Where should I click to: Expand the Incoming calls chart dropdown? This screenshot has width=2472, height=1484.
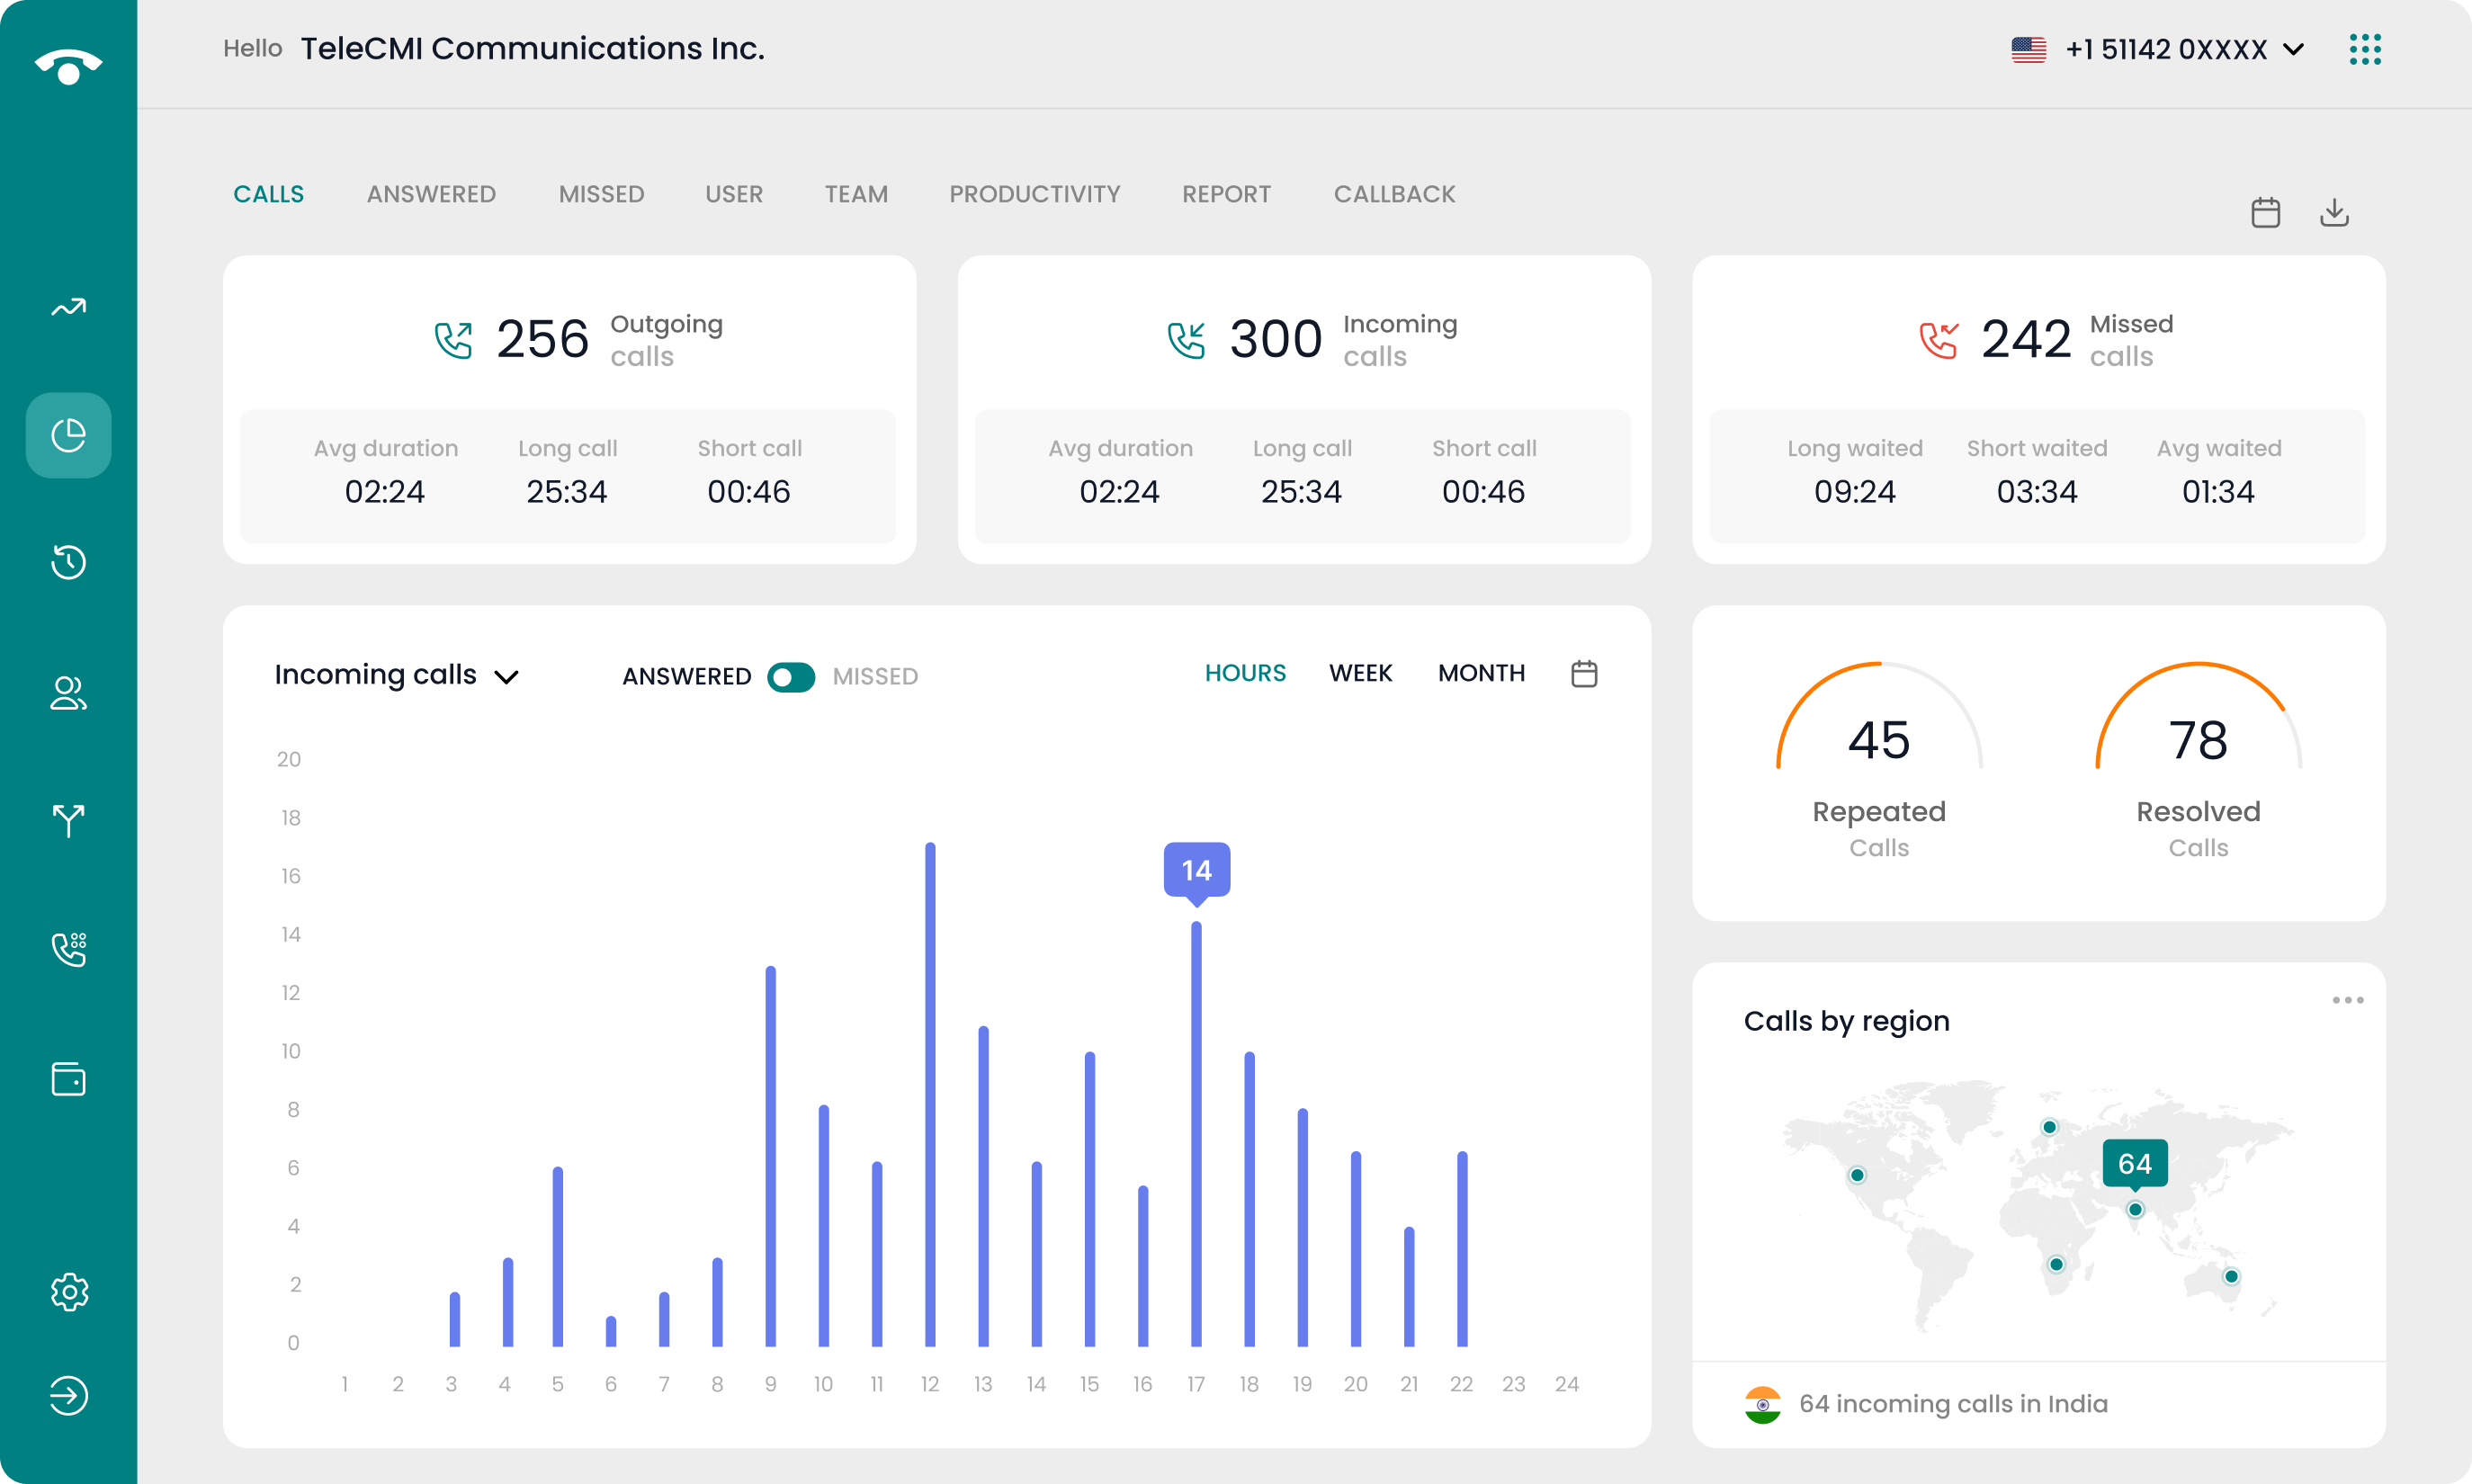coord(397,675)
